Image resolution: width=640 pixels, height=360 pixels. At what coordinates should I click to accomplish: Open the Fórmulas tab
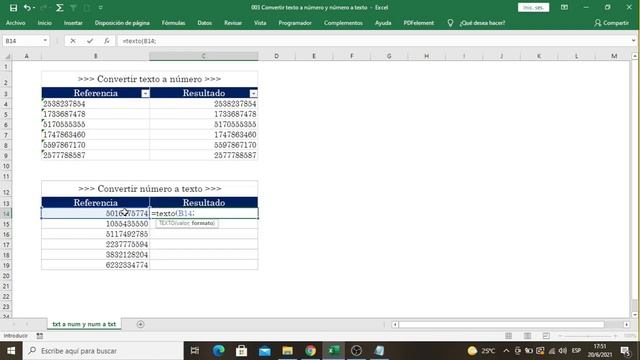pos(173,23)
